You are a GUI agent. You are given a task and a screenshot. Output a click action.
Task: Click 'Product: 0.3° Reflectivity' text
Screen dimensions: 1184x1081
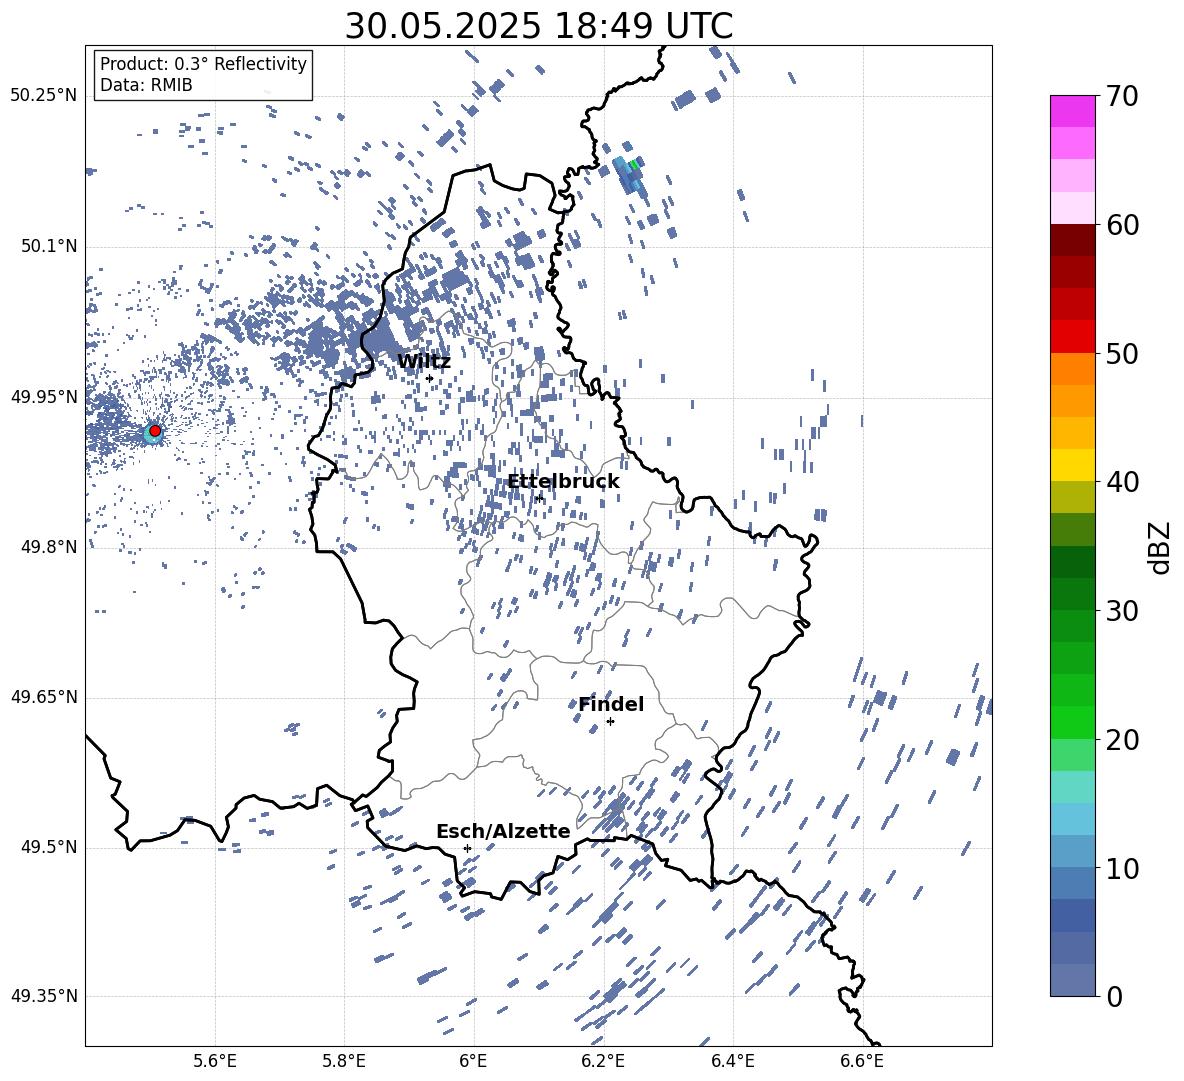point(203,63)
